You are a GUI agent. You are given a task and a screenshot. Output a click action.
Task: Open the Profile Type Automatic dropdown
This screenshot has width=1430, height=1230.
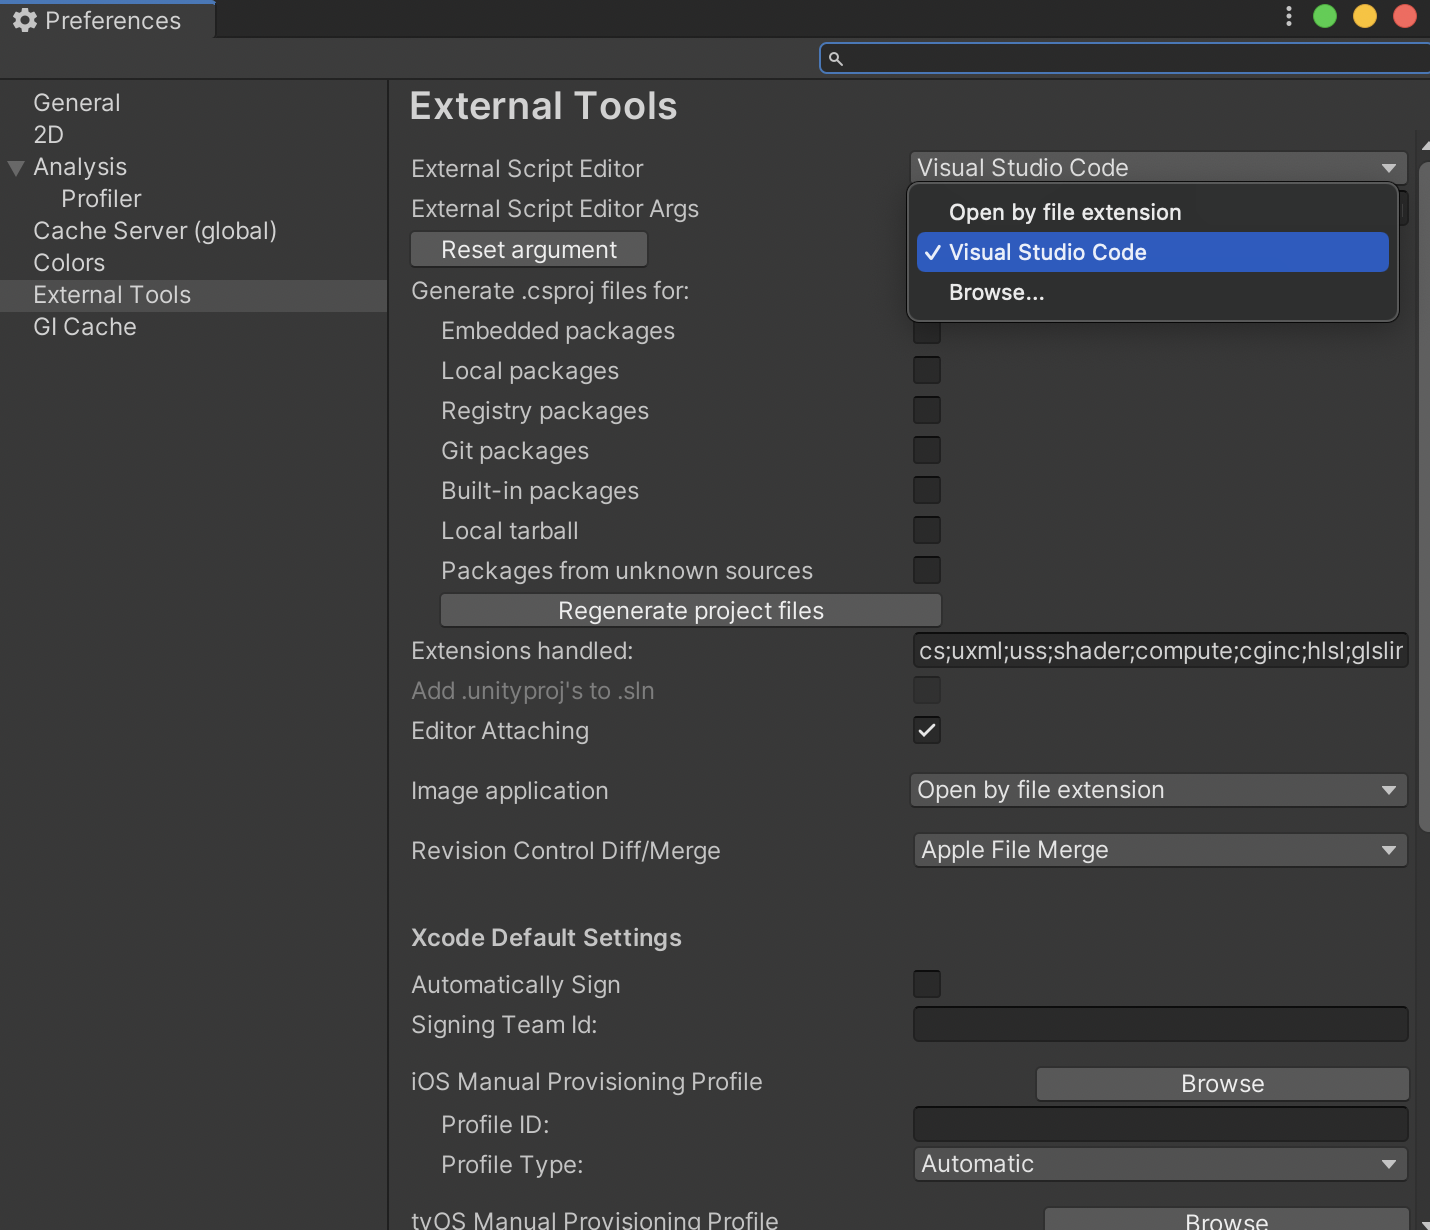click(1161, 1164)
